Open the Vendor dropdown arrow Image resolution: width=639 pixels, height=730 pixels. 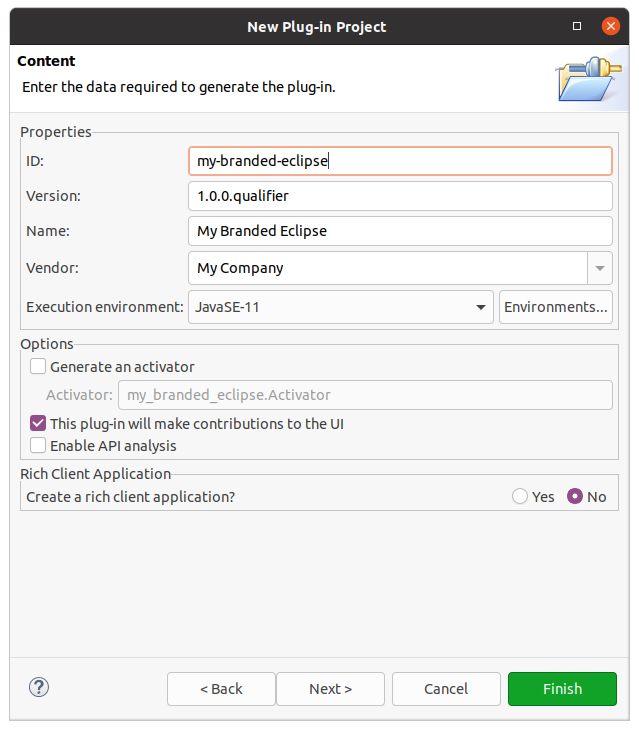pos(599,268)
